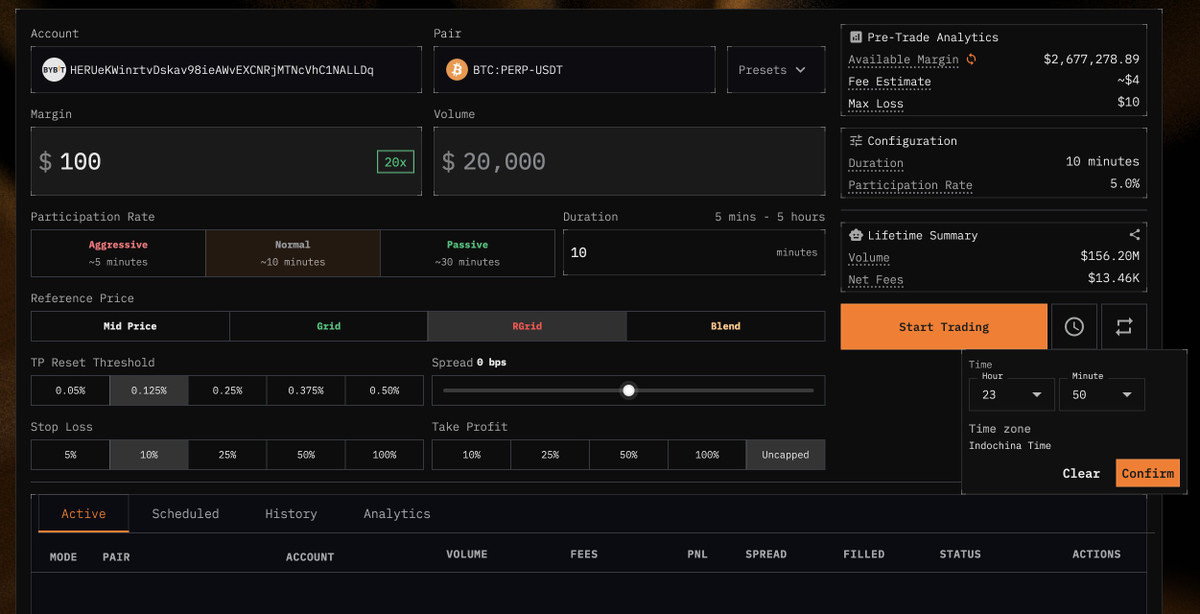Click the Start Trading button
This screenshot has width=1200, height=614.
click(944, 327)
